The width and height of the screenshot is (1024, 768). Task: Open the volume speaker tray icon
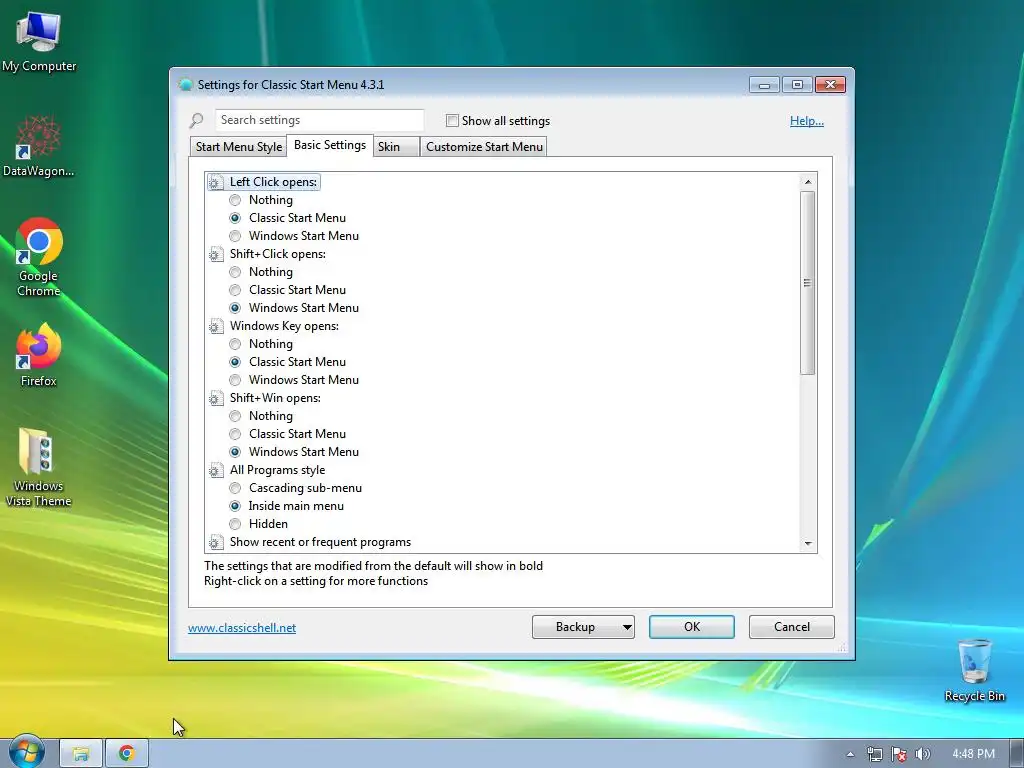point(922,754)
